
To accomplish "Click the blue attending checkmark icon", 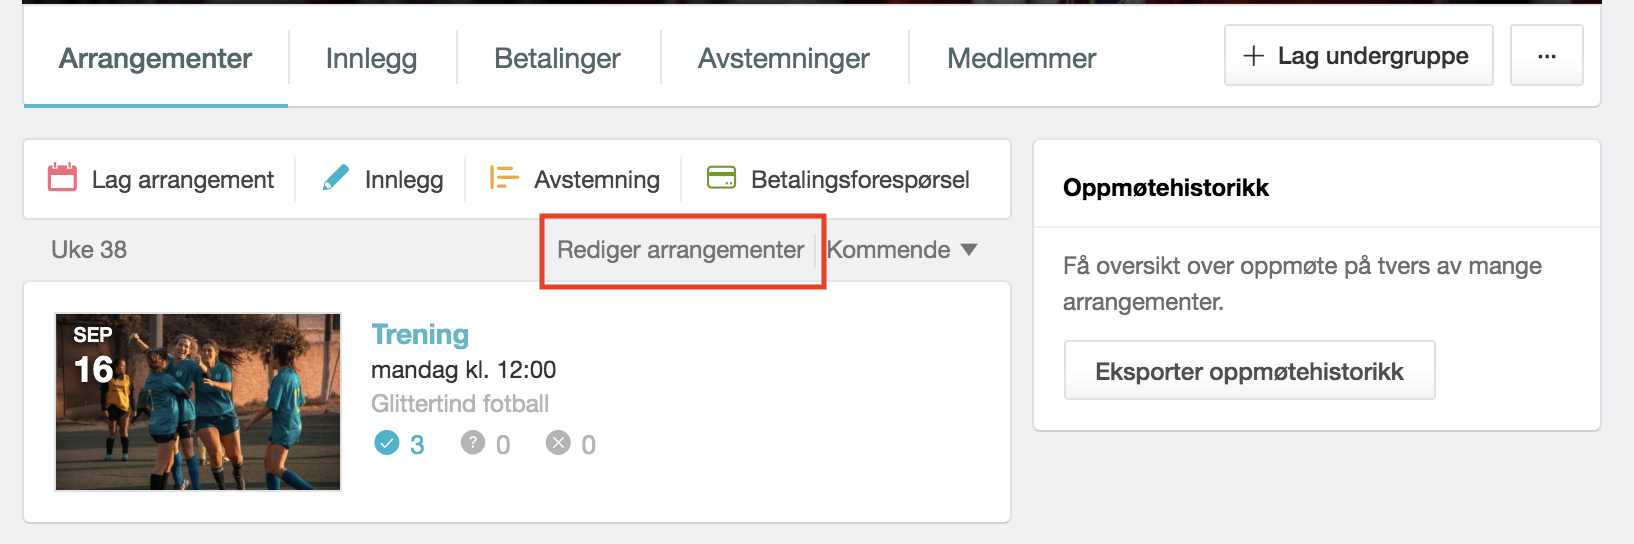I will click(x=387, y=442).
